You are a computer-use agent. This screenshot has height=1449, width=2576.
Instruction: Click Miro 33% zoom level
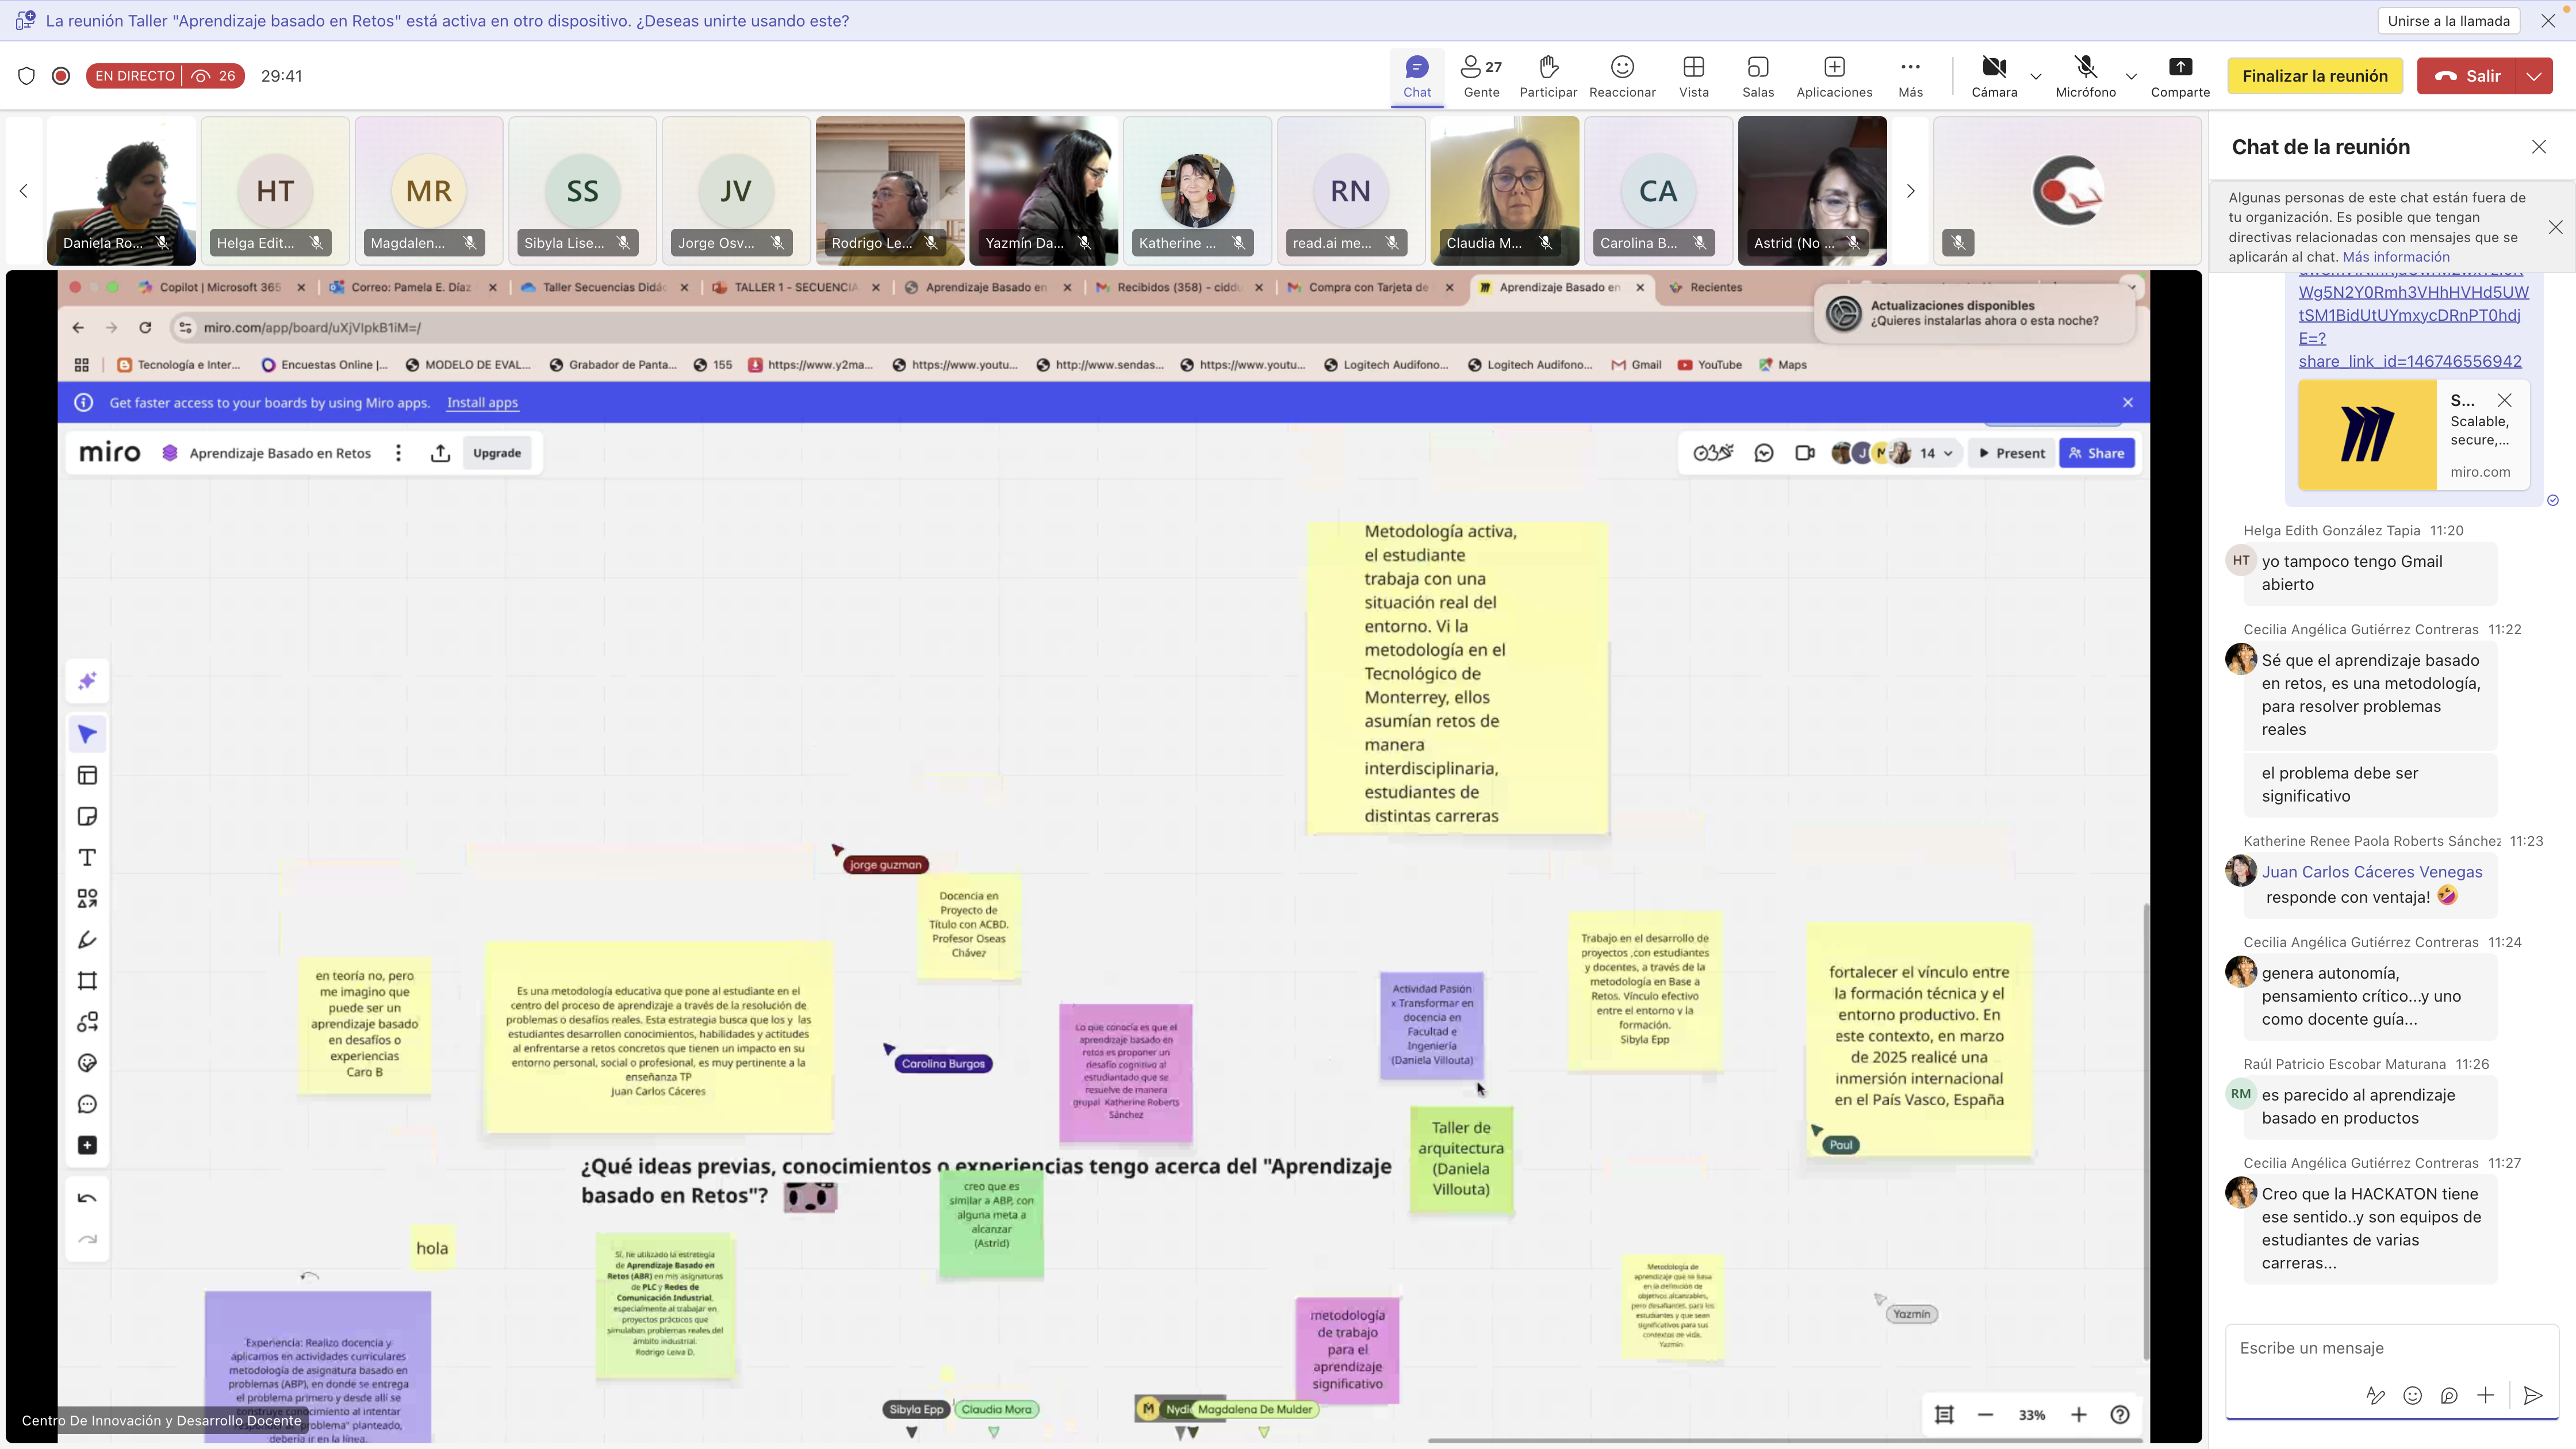click(2031, 1415)
